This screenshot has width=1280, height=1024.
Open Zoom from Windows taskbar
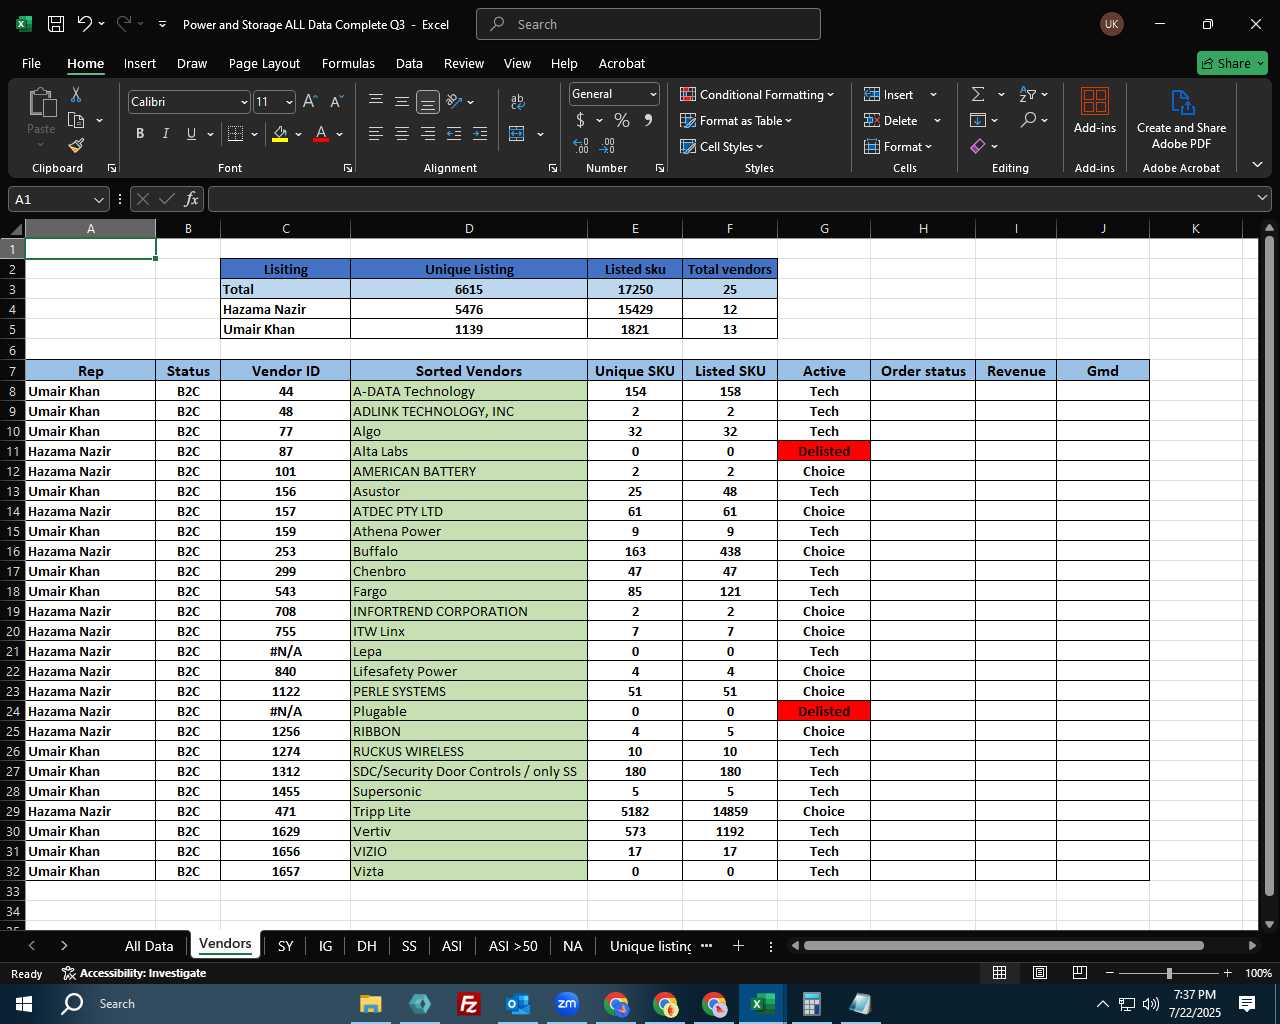(567, 1004)
